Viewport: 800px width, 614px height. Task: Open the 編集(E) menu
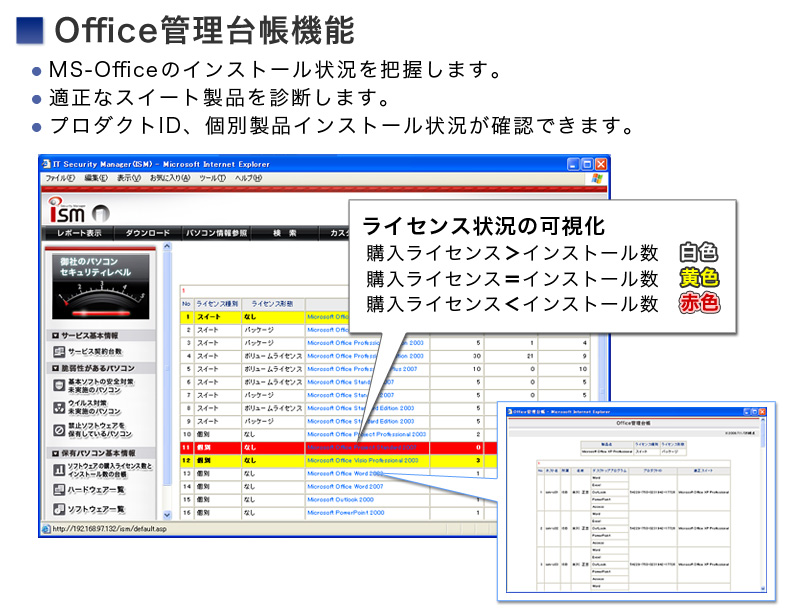click(96, 178)
